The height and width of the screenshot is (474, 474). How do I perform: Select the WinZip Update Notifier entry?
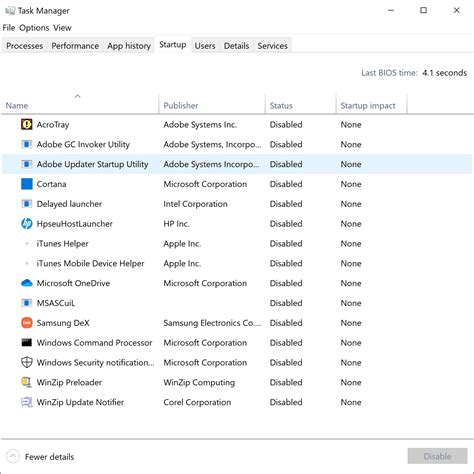pos(80,402)
